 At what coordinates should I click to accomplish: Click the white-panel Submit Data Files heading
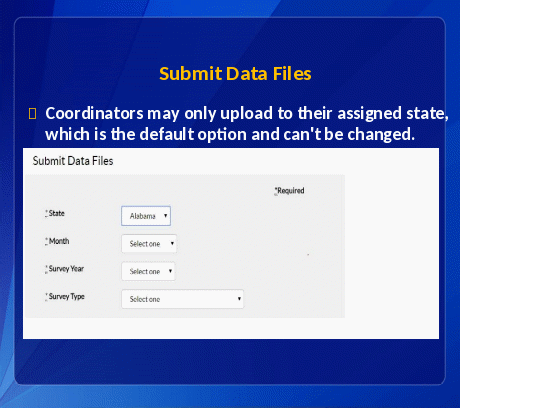73,161
